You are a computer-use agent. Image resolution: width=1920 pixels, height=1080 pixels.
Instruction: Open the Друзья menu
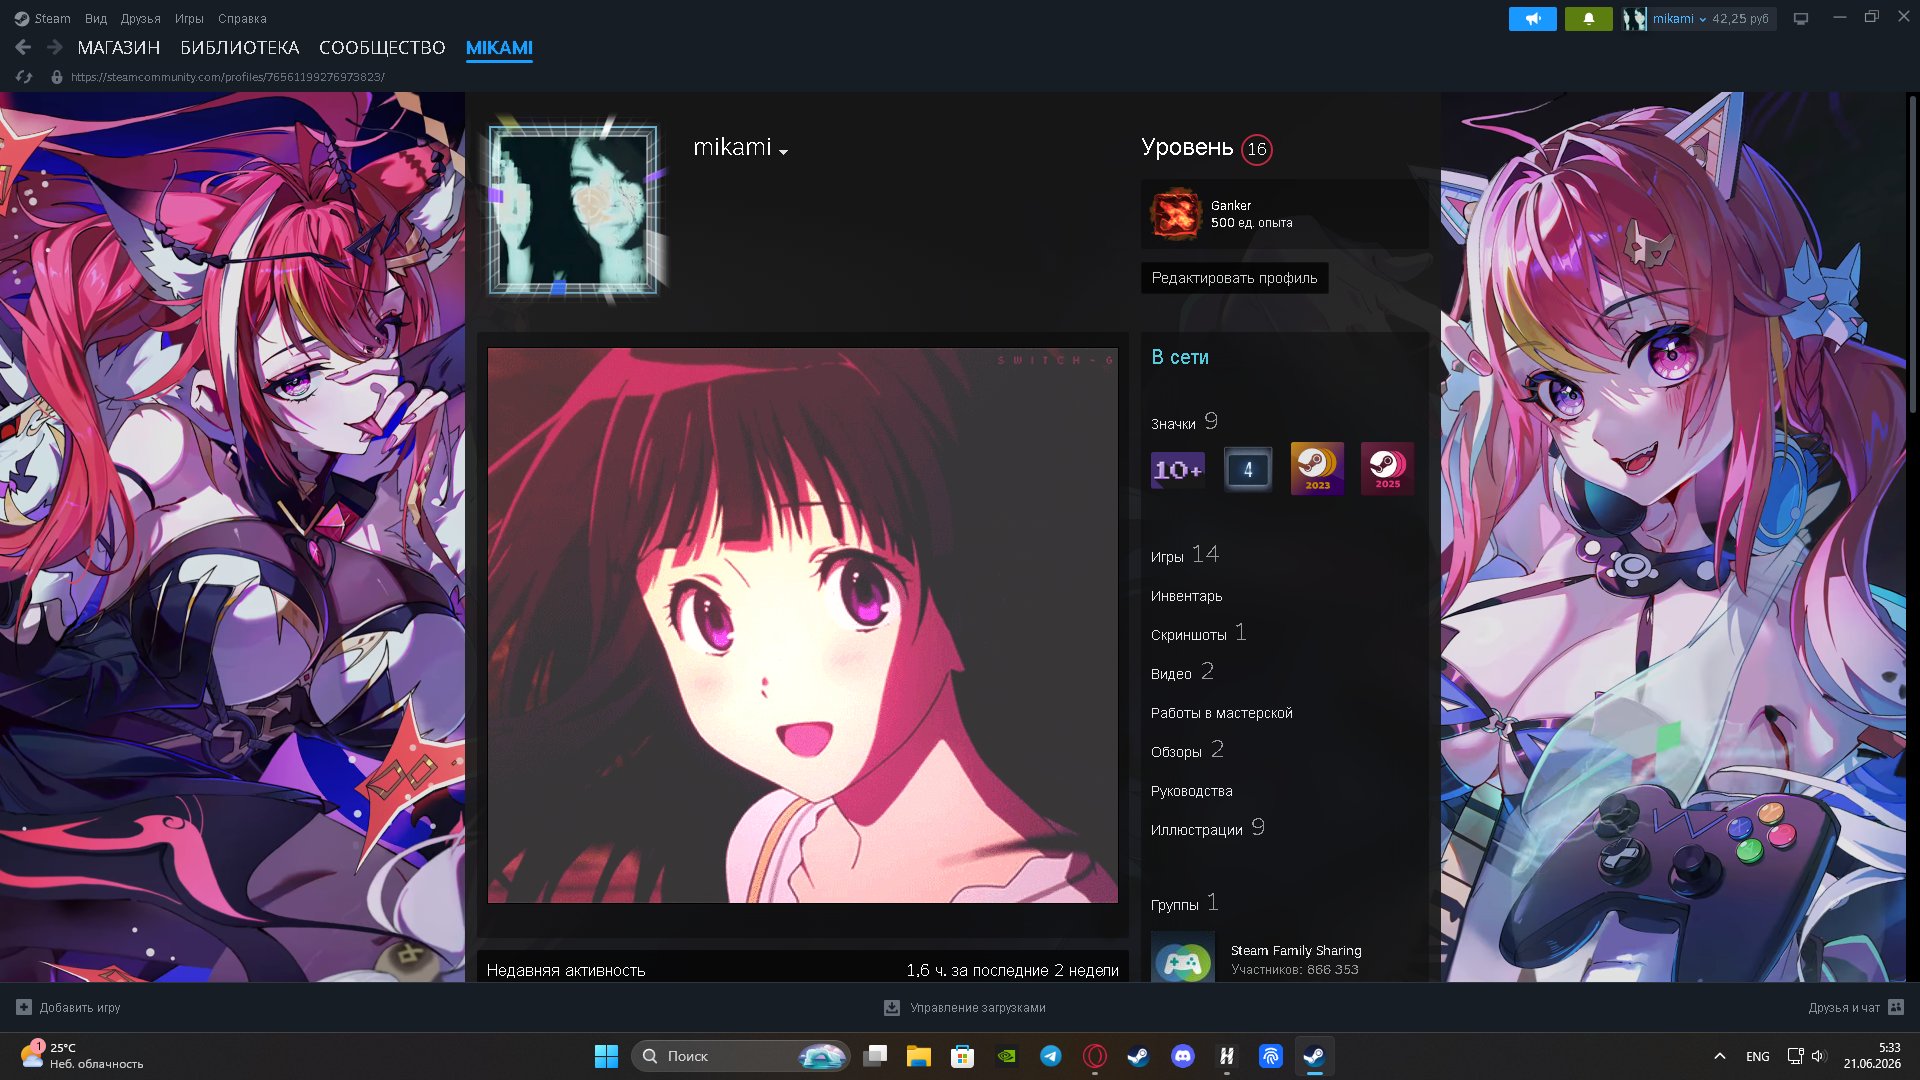141,18
